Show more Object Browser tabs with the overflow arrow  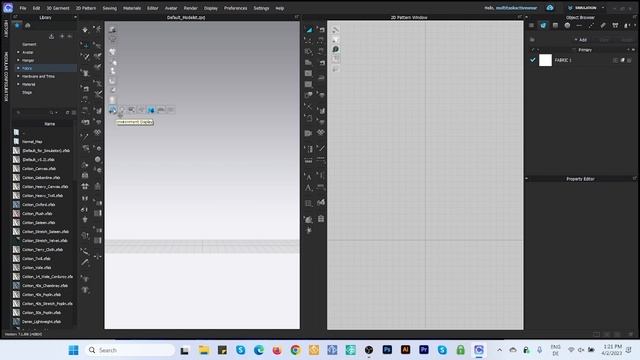tap(635, 25)
